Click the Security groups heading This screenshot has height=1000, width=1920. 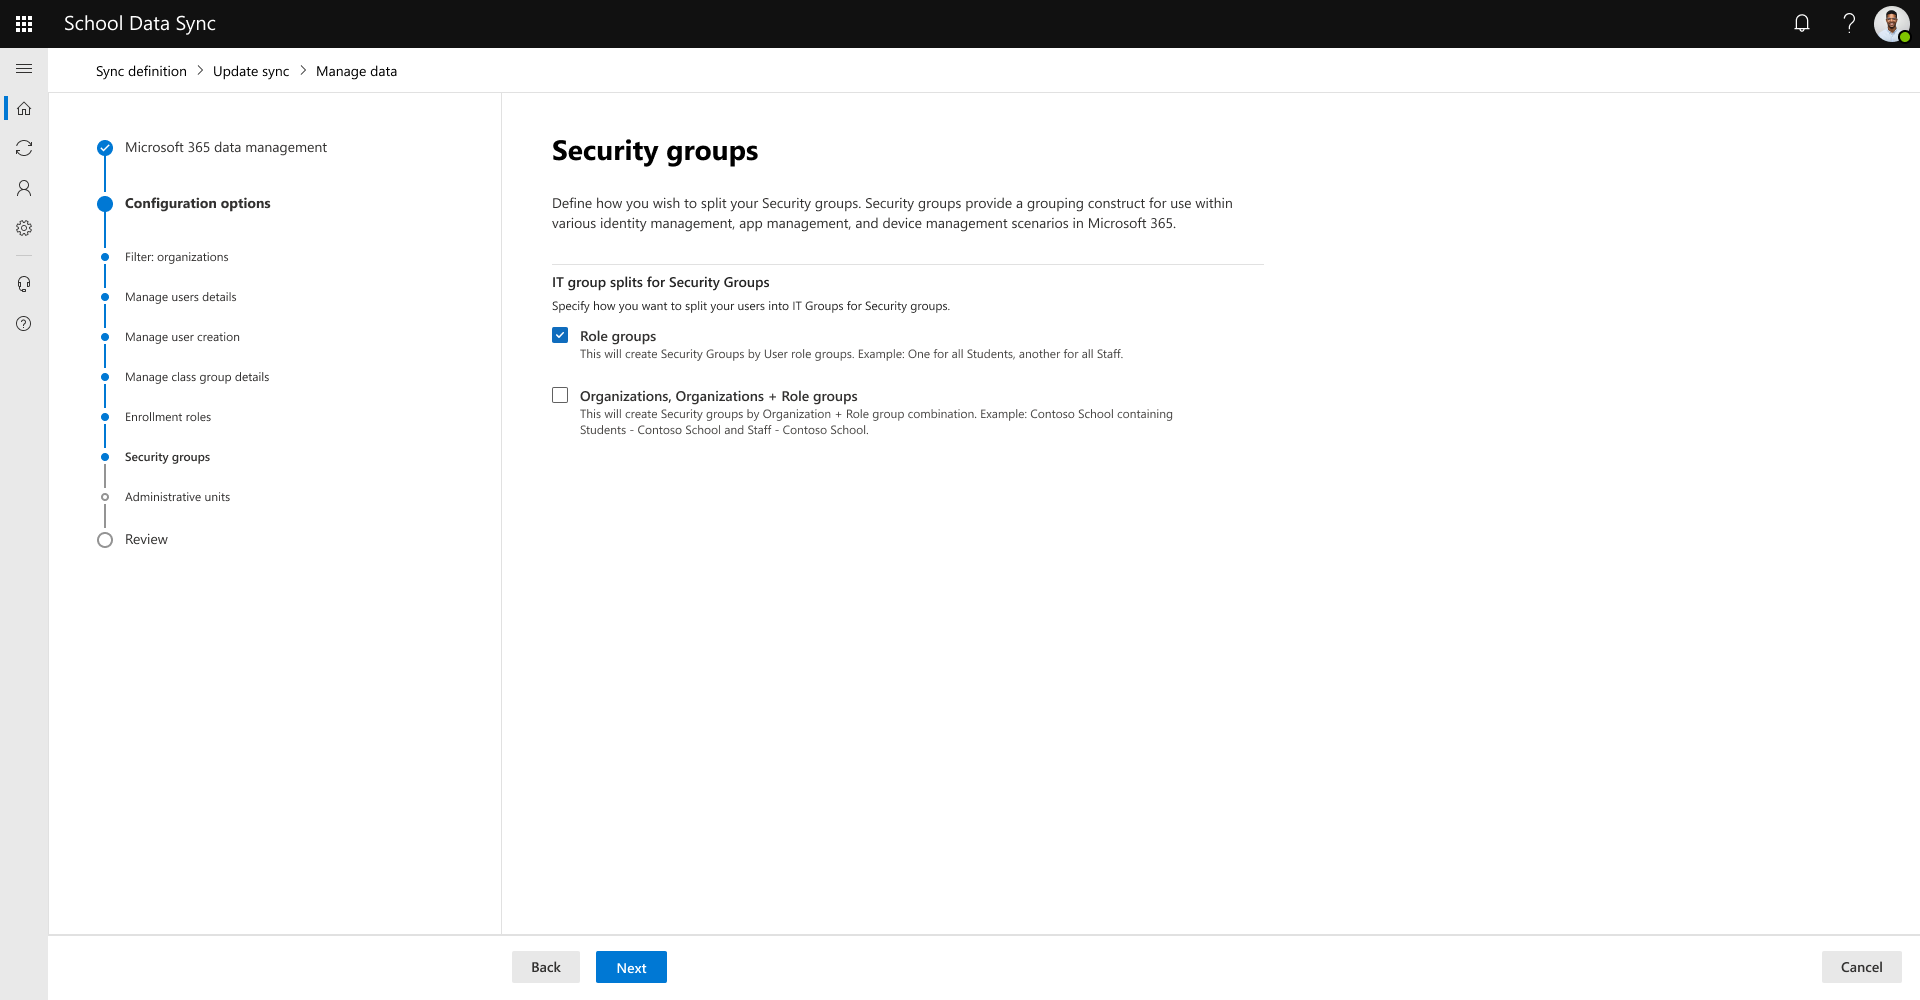coord(655,151)
